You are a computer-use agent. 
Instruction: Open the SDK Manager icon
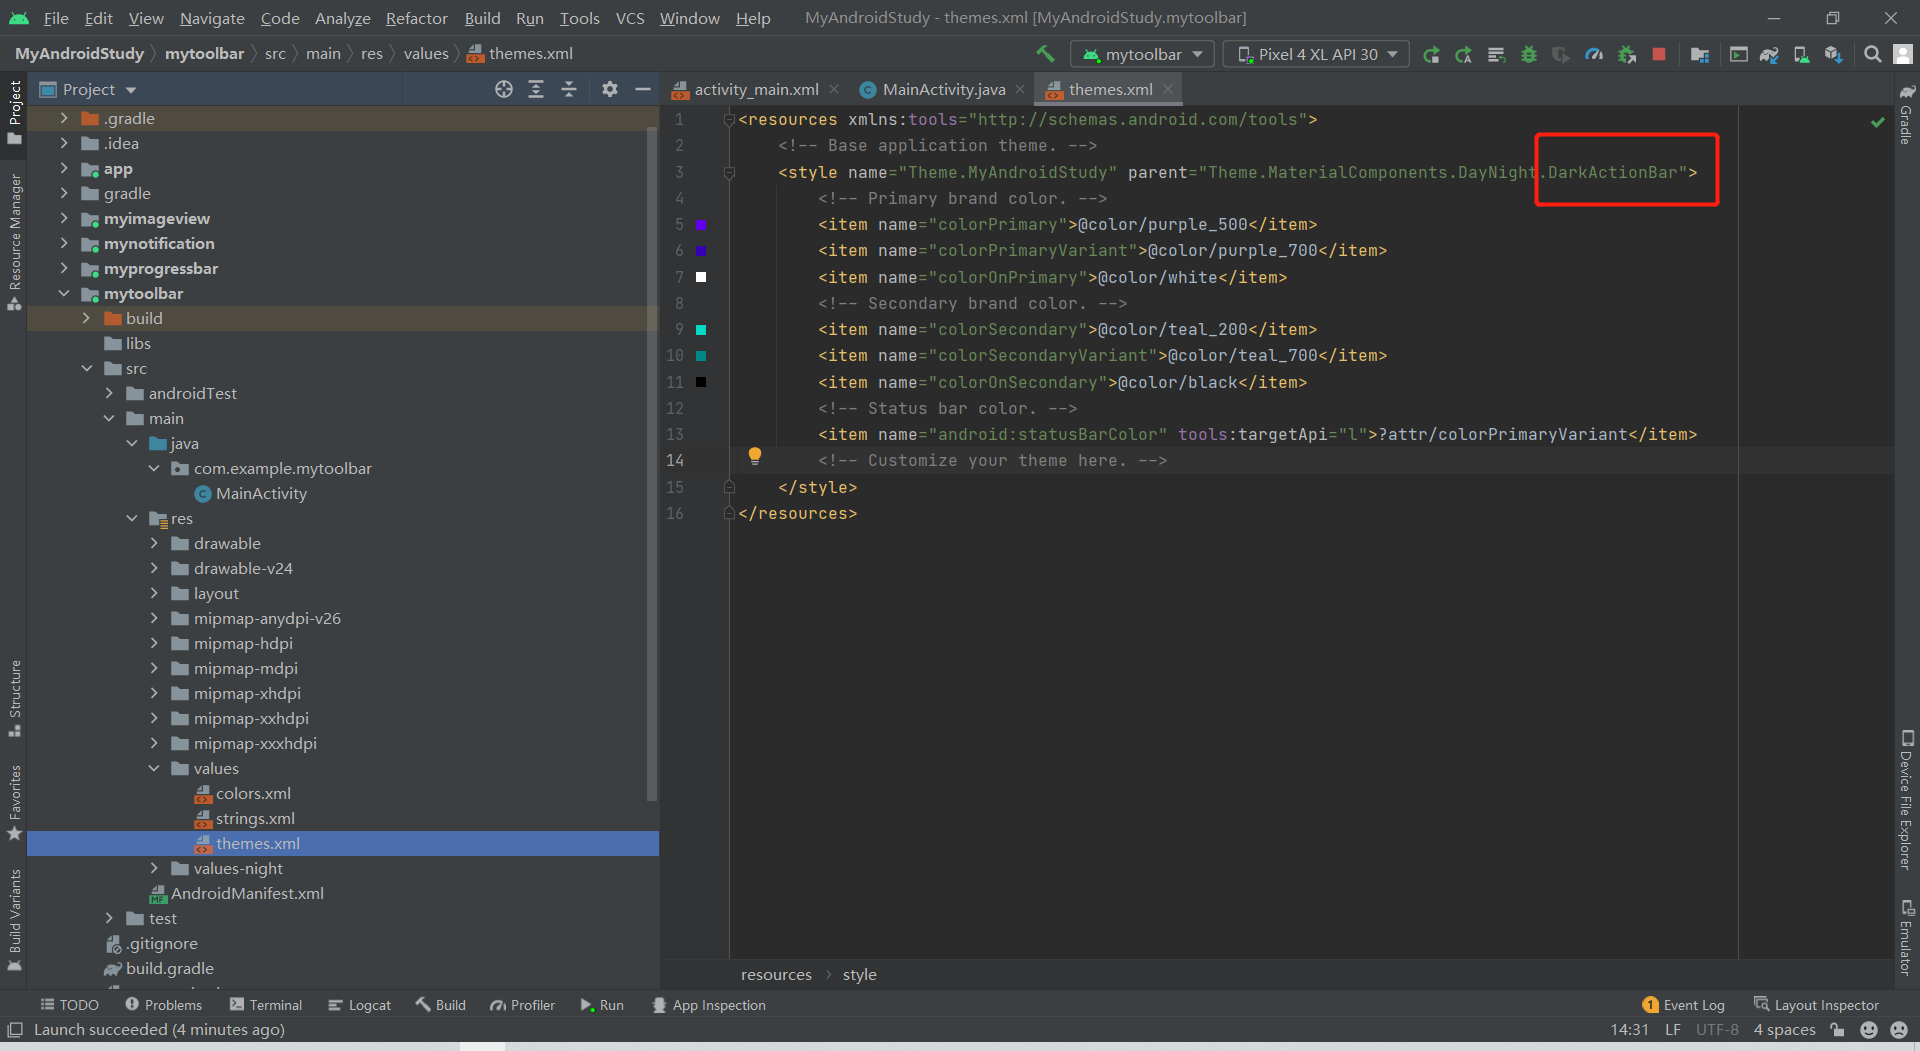click(1833, 53)
